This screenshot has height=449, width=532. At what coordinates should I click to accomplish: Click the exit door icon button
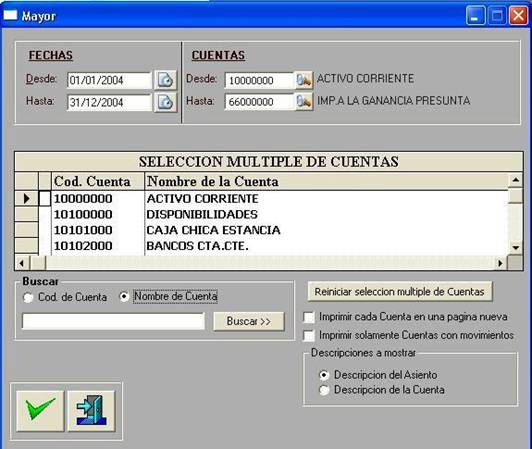[x=92, y=411]
